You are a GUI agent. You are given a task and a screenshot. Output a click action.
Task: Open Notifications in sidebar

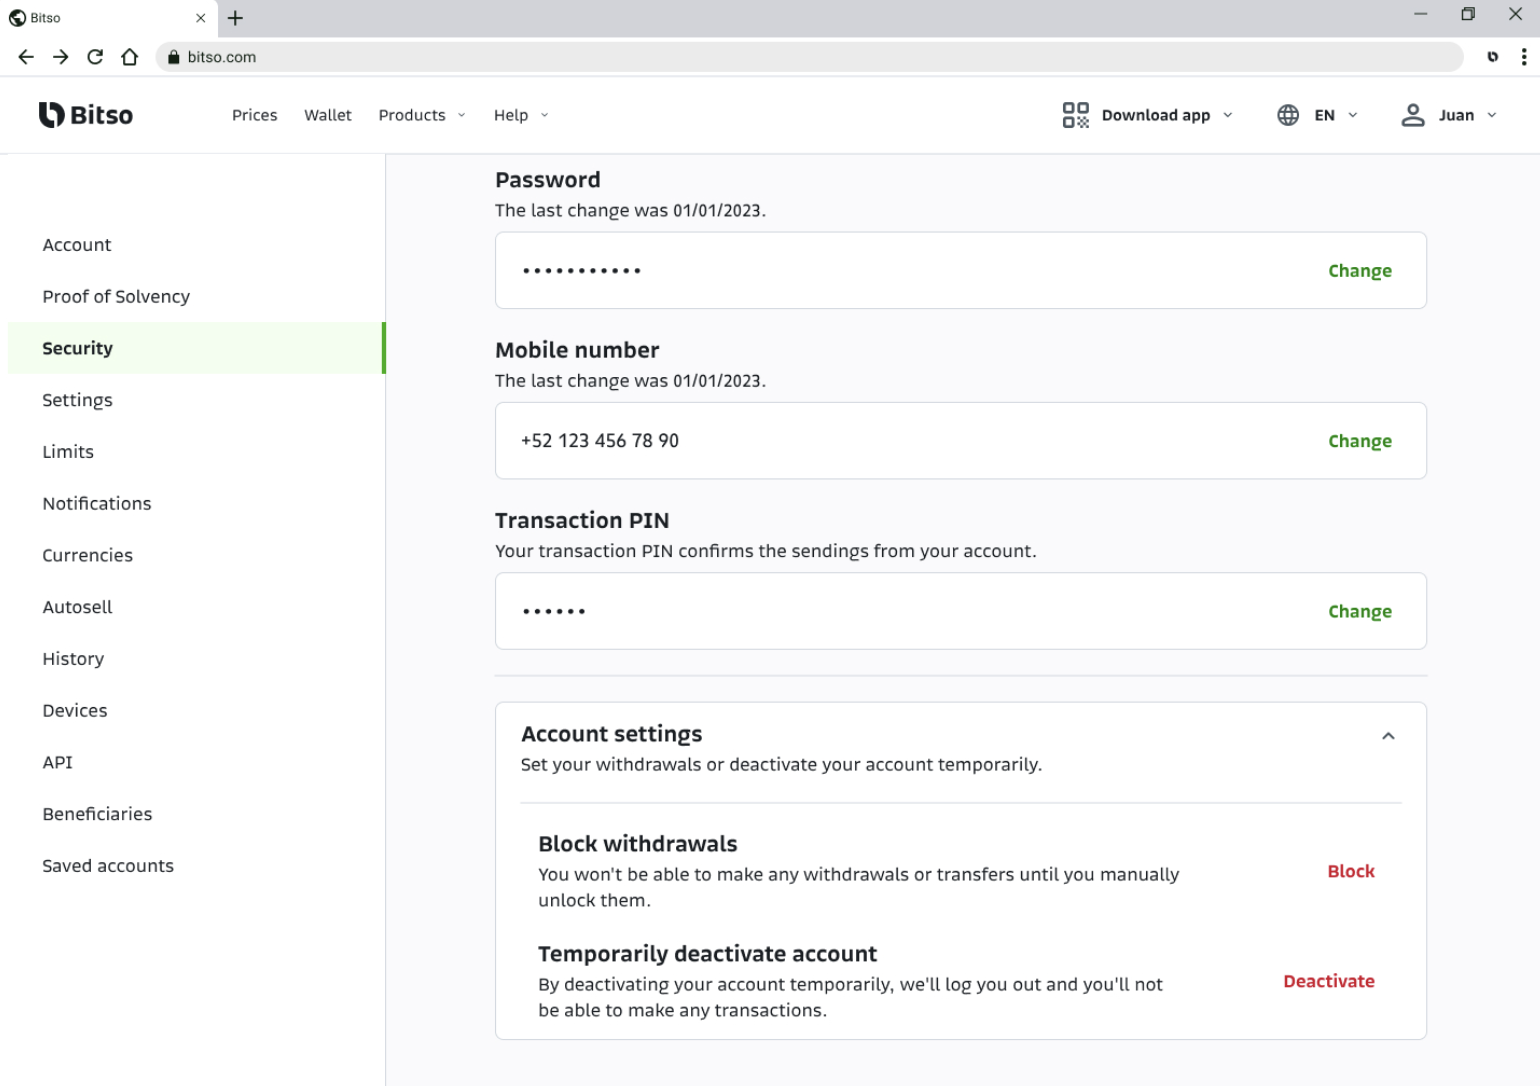[97, 504]
